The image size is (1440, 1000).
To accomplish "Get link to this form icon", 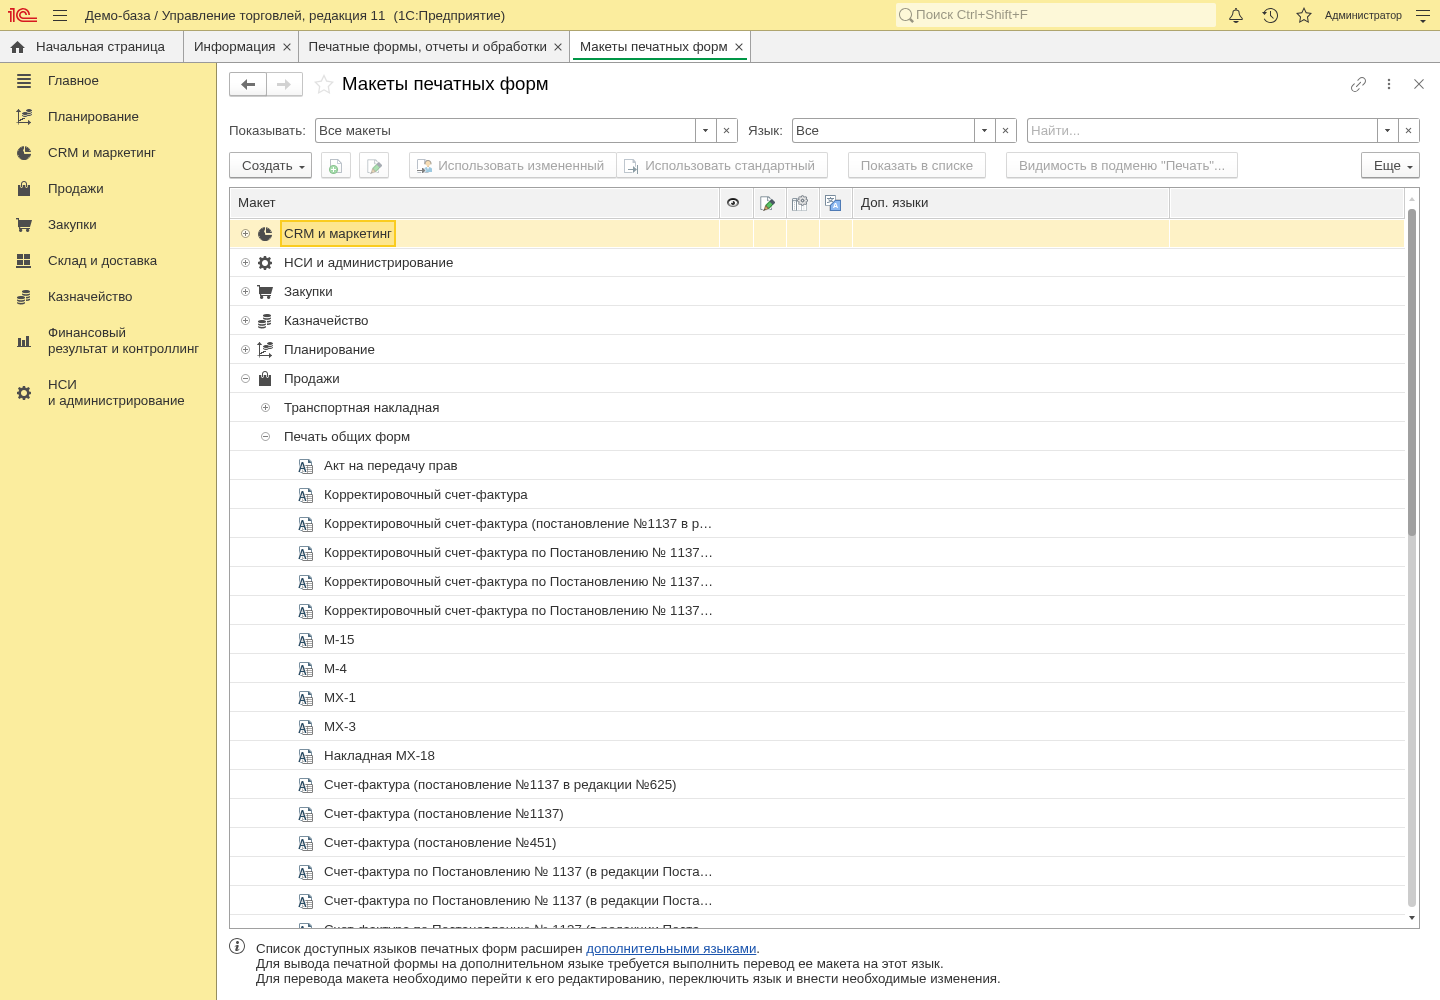I will [1358, 84].
